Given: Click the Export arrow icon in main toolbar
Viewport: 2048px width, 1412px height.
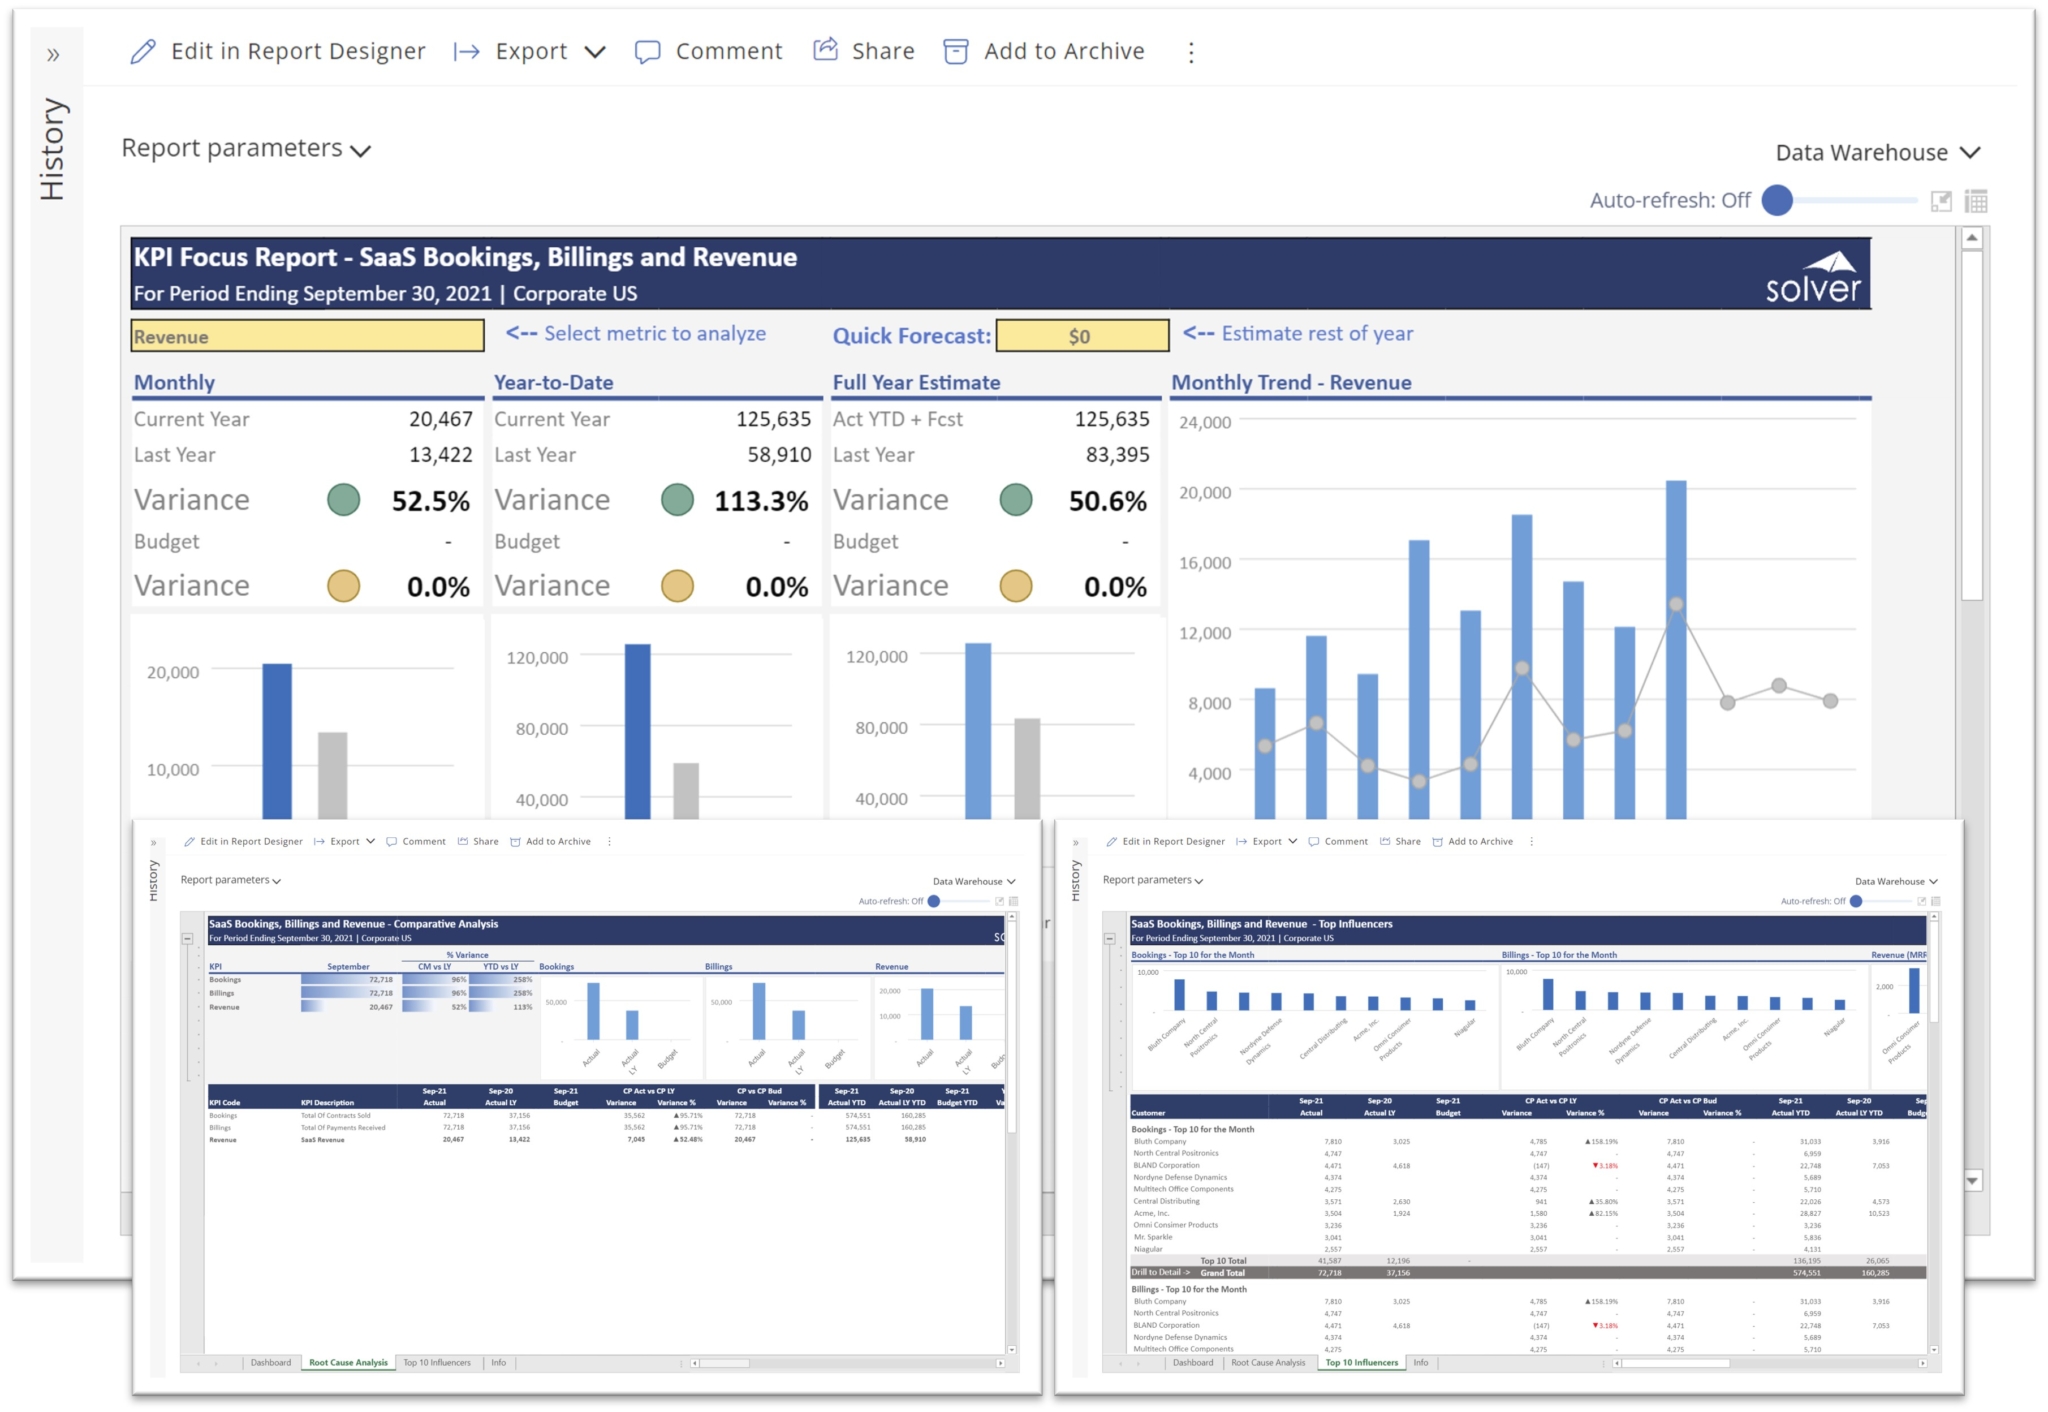Looking at the screenshot, I should click(x=466, y=52).
